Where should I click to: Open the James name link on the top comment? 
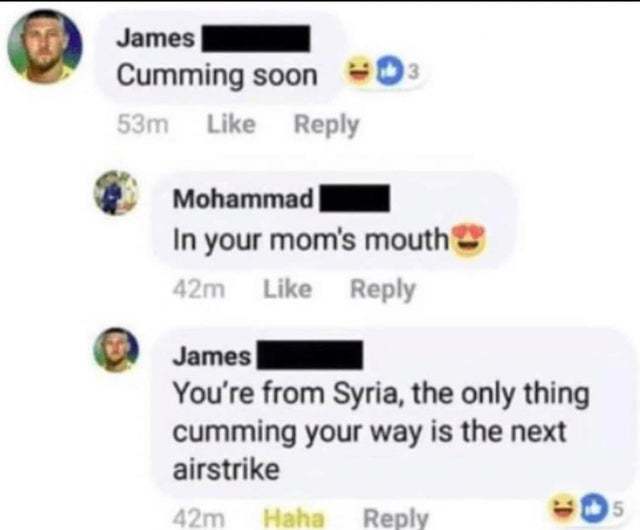pyautogui.click(x=156, y=39)
